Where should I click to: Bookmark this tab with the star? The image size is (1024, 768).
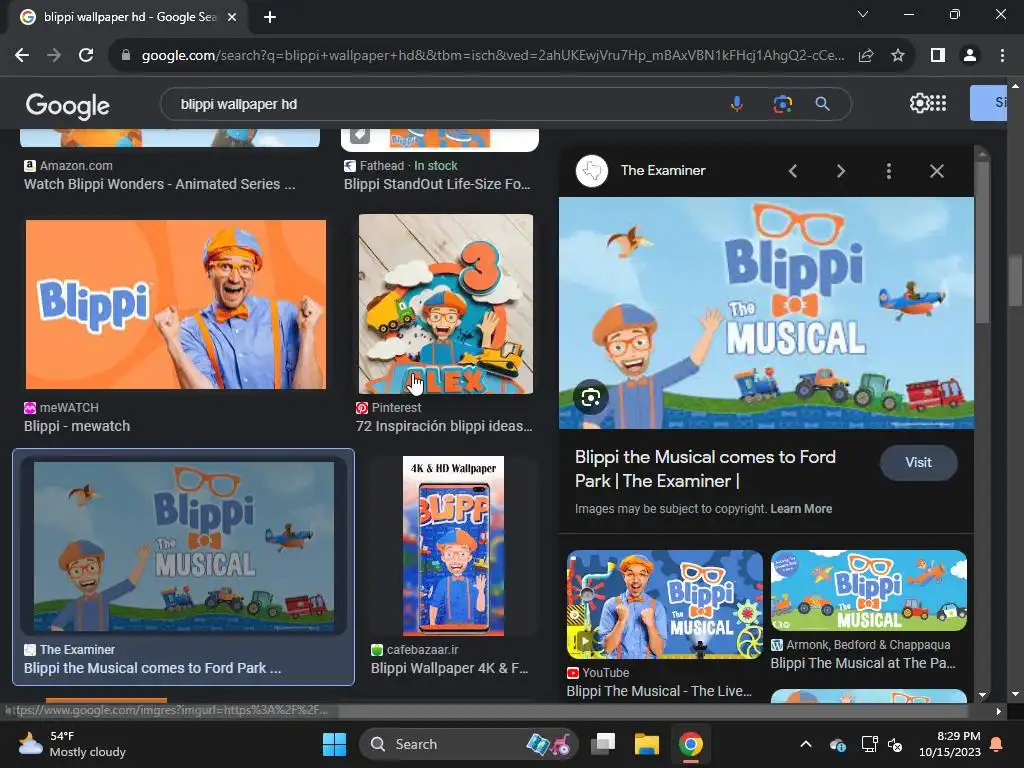coord(898,56)
